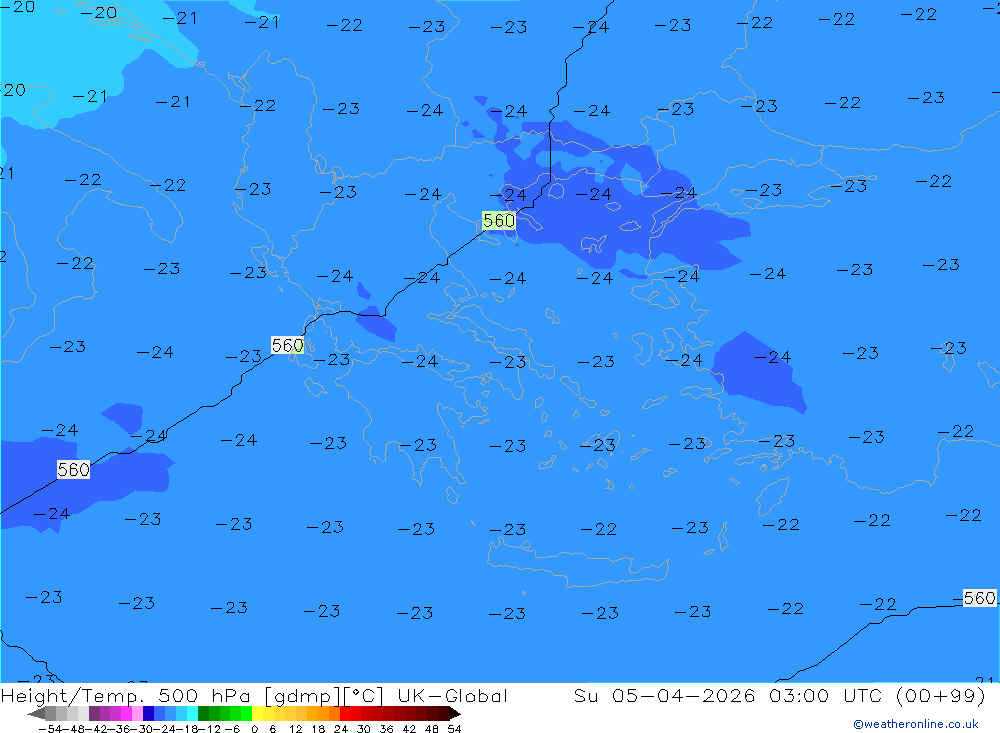Click the ©weatheronline.co.uk link

click(x=915, y=723)
